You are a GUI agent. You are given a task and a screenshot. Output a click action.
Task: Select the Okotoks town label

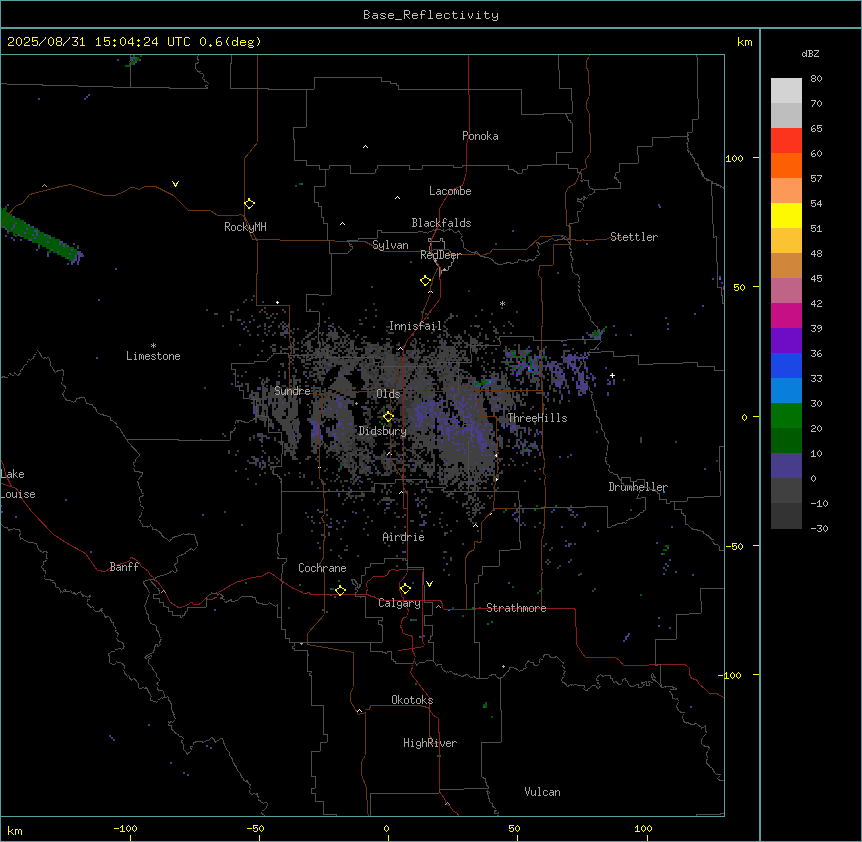[412, 700]
